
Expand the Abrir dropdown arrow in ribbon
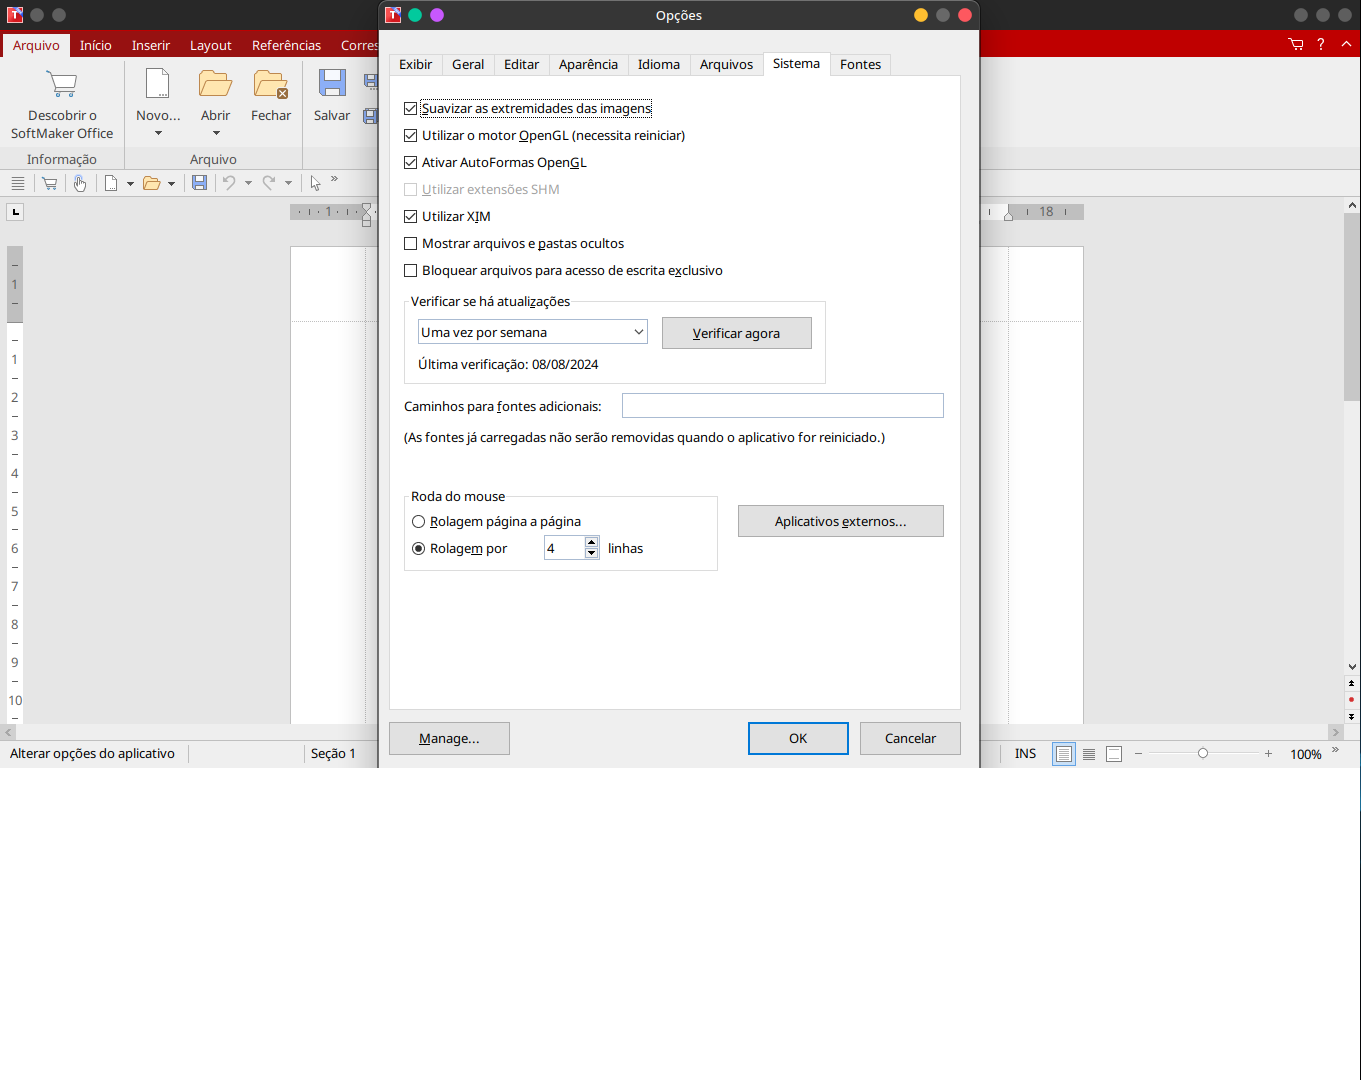(x=216, y=133)
